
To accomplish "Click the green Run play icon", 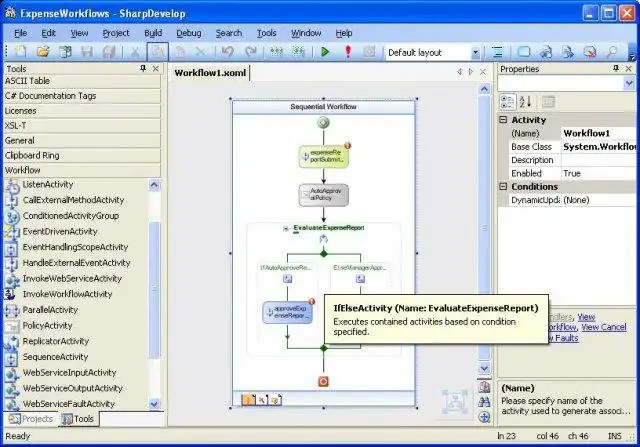I will 325,52.
